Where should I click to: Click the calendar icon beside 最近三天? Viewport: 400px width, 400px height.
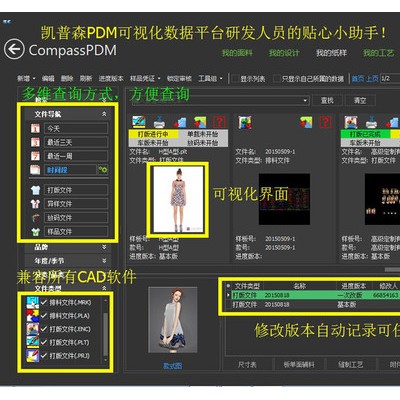coord(35,142)
